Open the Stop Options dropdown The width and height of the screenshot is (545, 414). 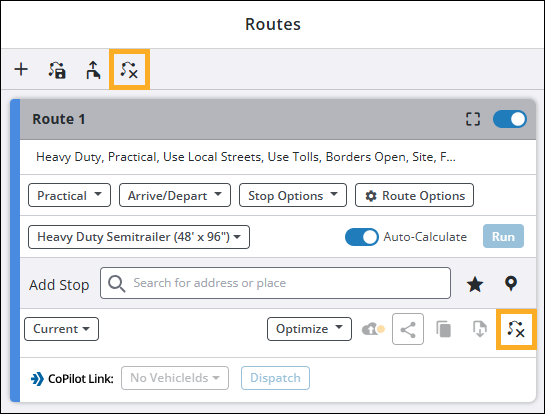point(293,195)
